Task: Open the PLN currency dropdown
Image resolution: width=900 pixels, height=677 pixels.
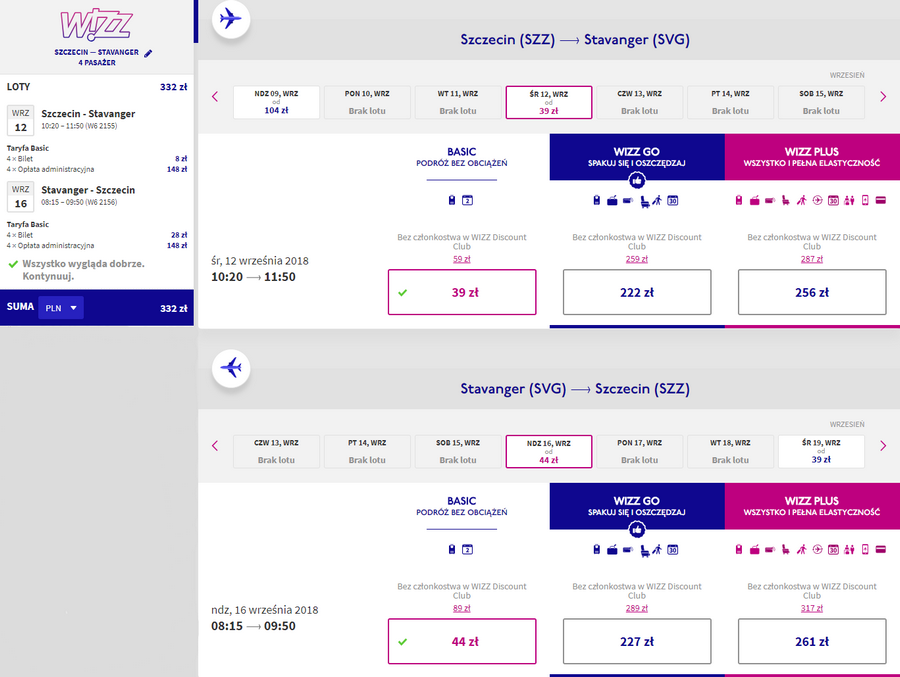Action: 61,308
